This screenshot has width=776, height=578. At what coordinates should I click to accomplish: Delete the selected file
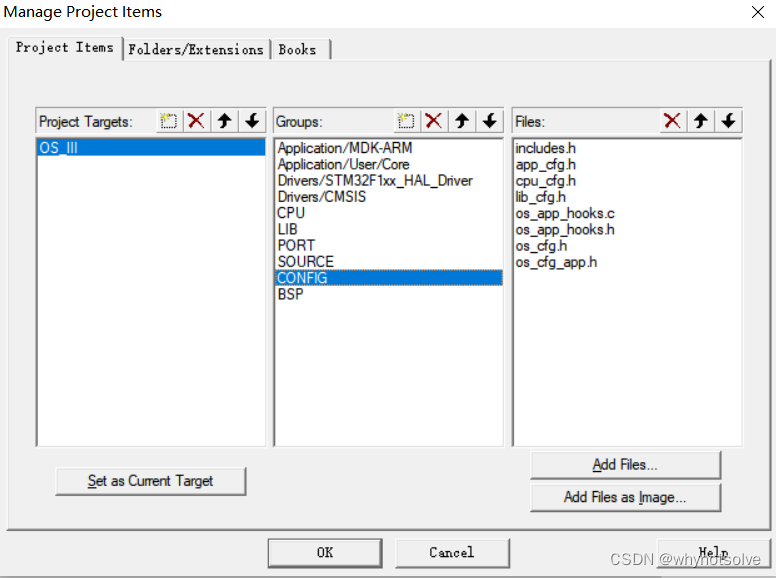672,121
